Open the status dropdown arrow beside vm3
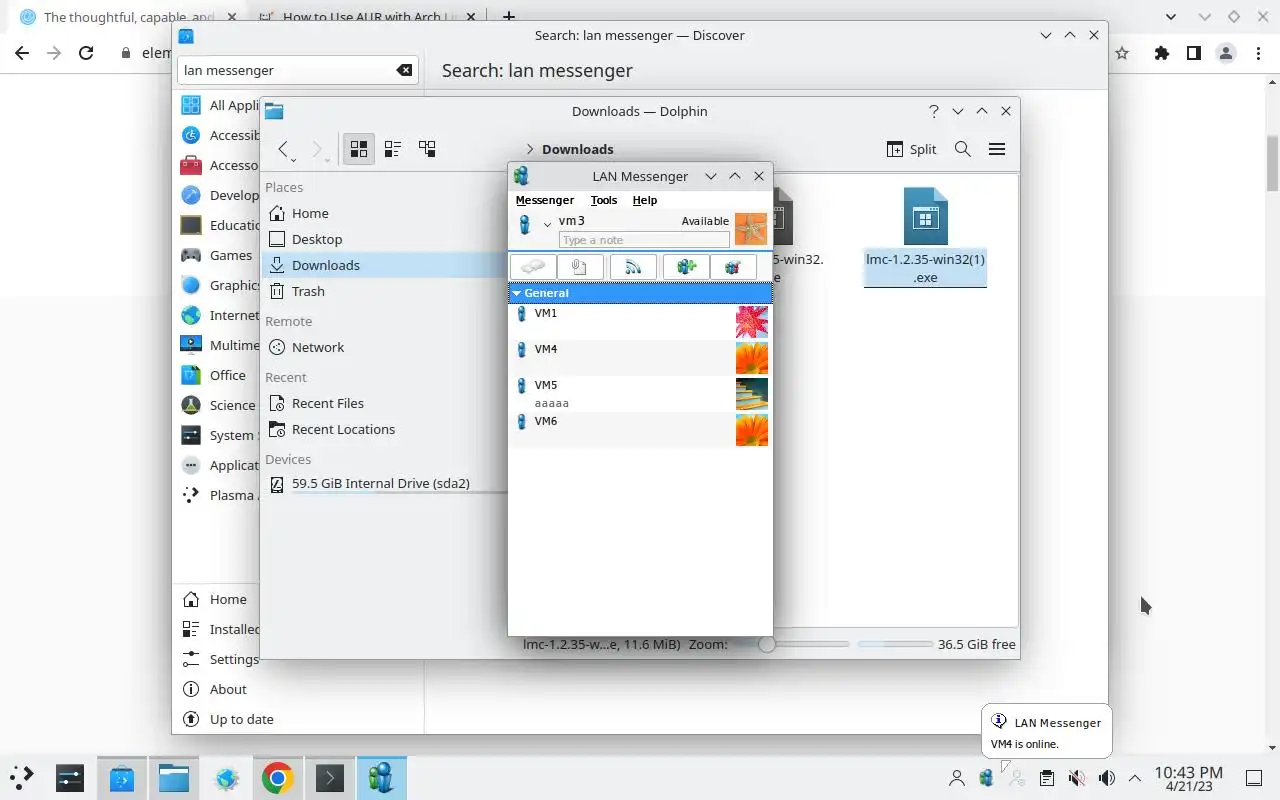 click(x=547, y=224)
